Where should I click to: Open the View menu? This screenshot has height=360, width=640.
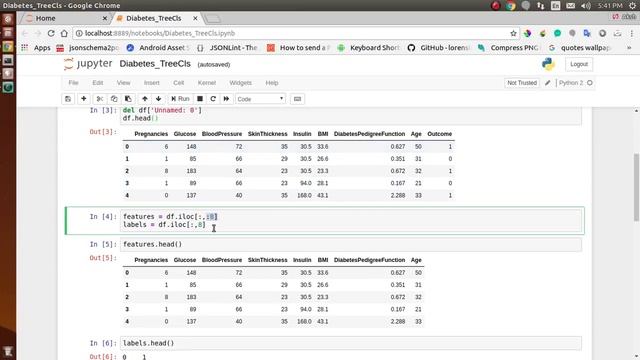(123, 83)
